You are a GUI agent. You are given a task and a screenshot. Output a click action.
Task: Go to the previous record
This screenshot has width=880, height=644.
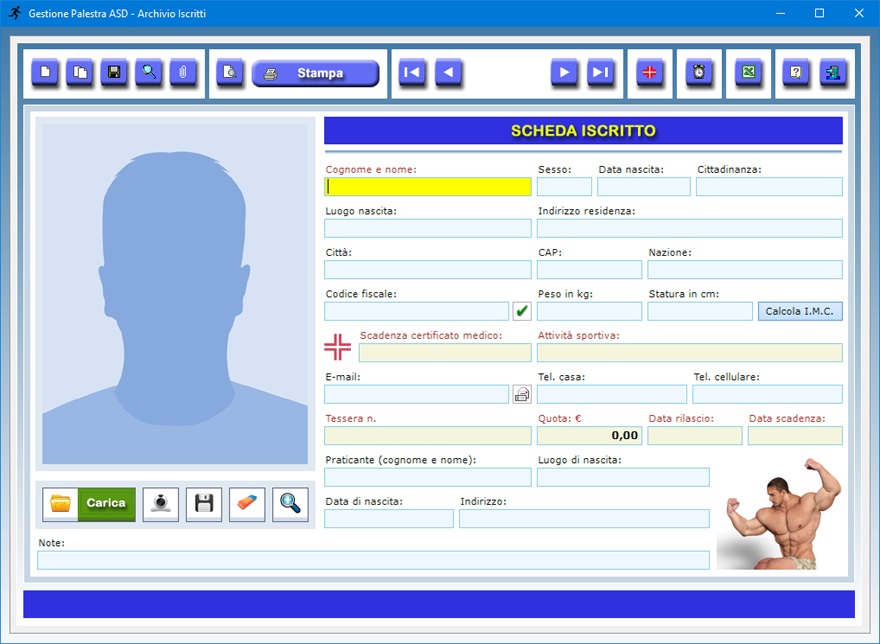click(448, 72)
